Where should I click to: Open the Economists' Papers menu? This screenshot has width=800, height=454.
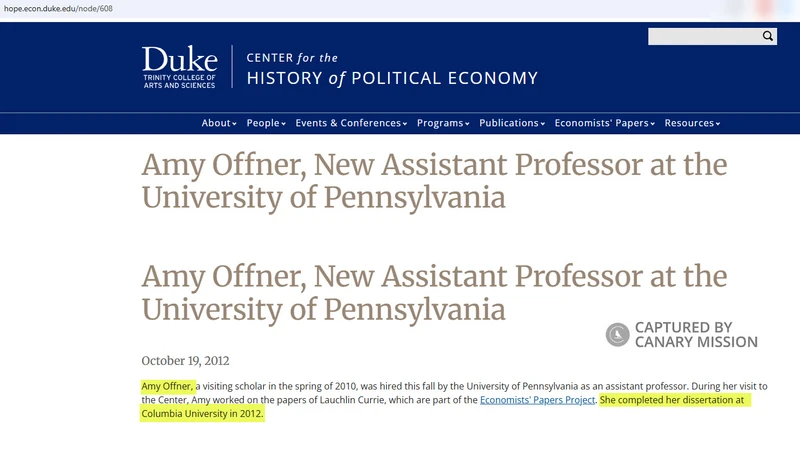(605, 123)
